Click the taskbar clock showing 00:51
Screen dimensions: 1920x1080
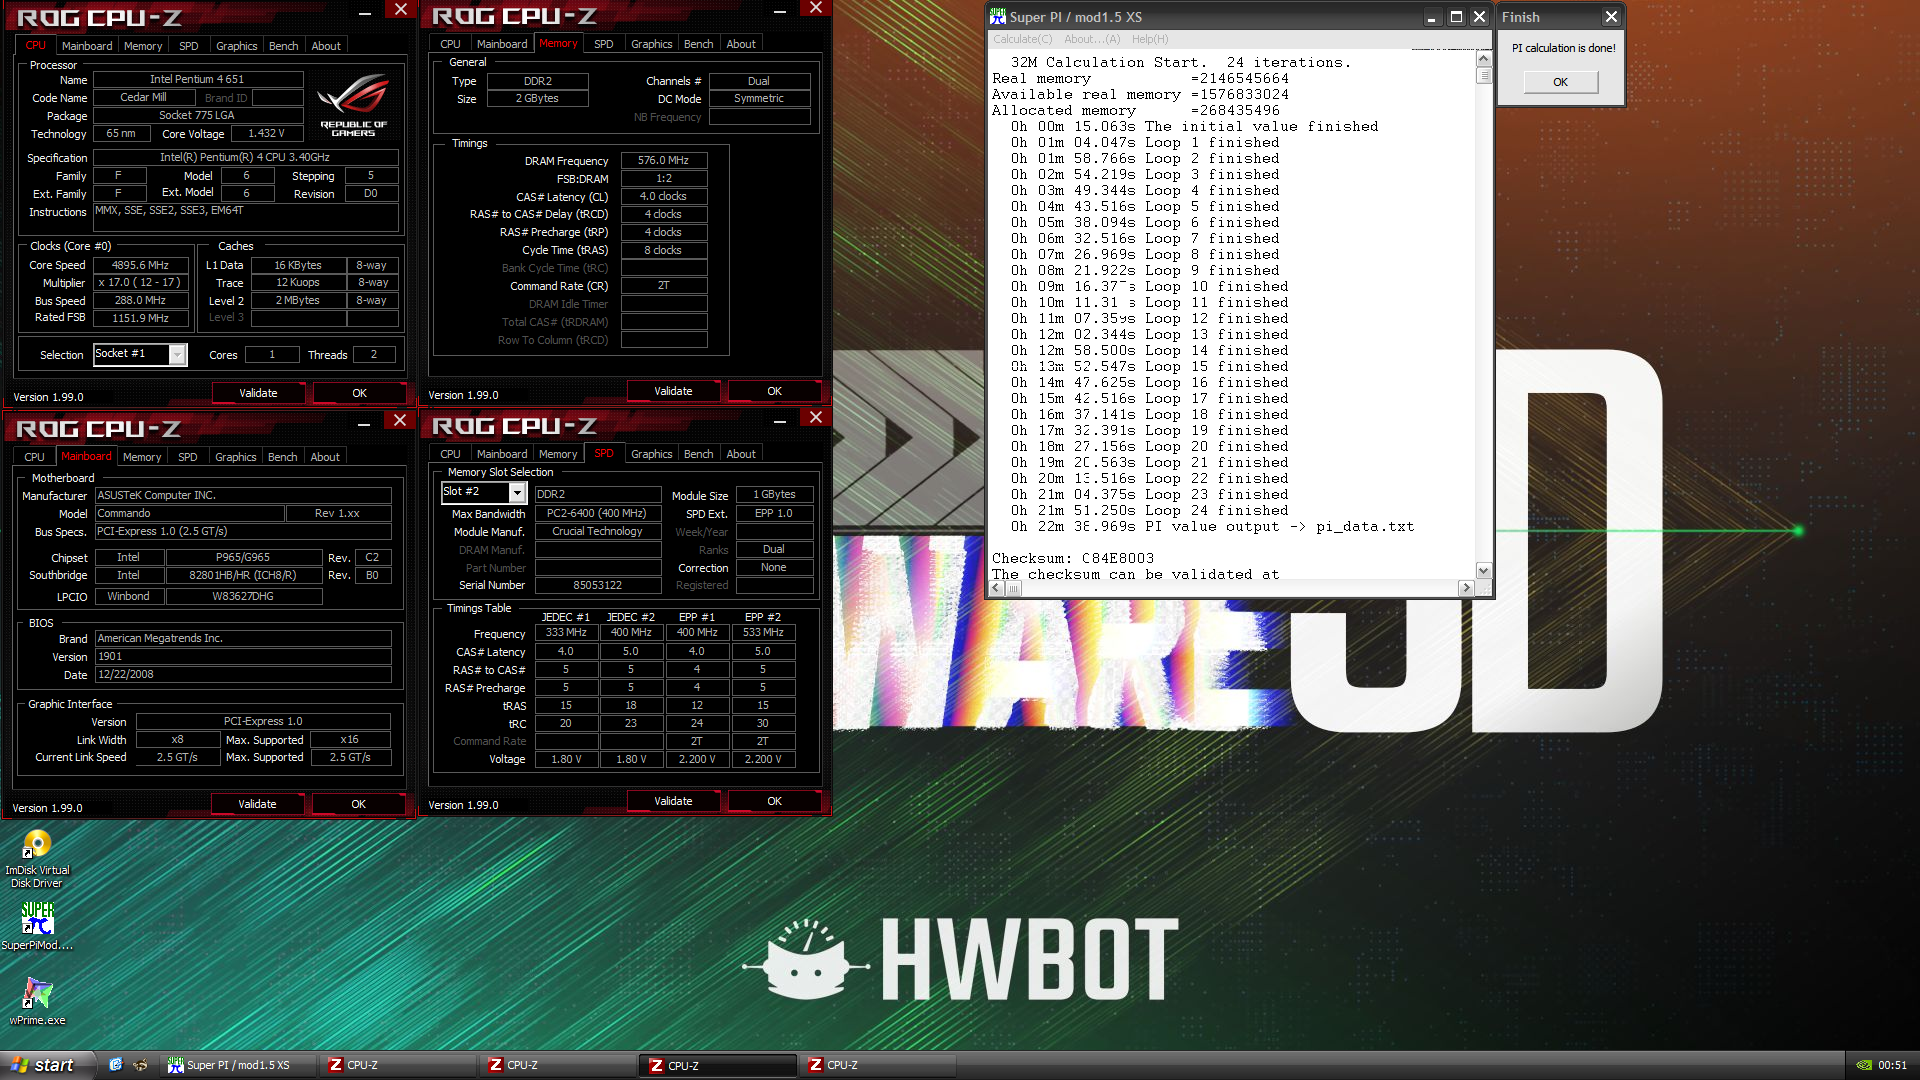coord(1893,1065)
